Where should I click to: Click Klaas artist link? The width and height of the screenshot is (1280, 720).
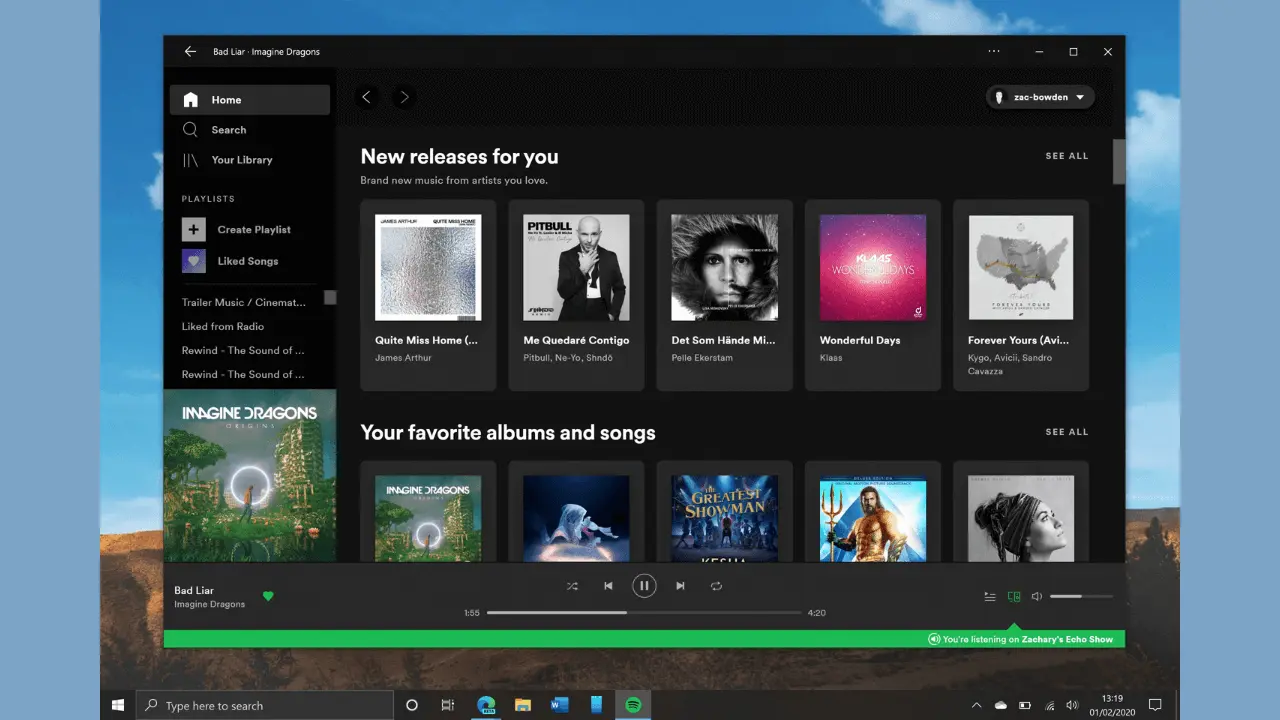[831, 357]
